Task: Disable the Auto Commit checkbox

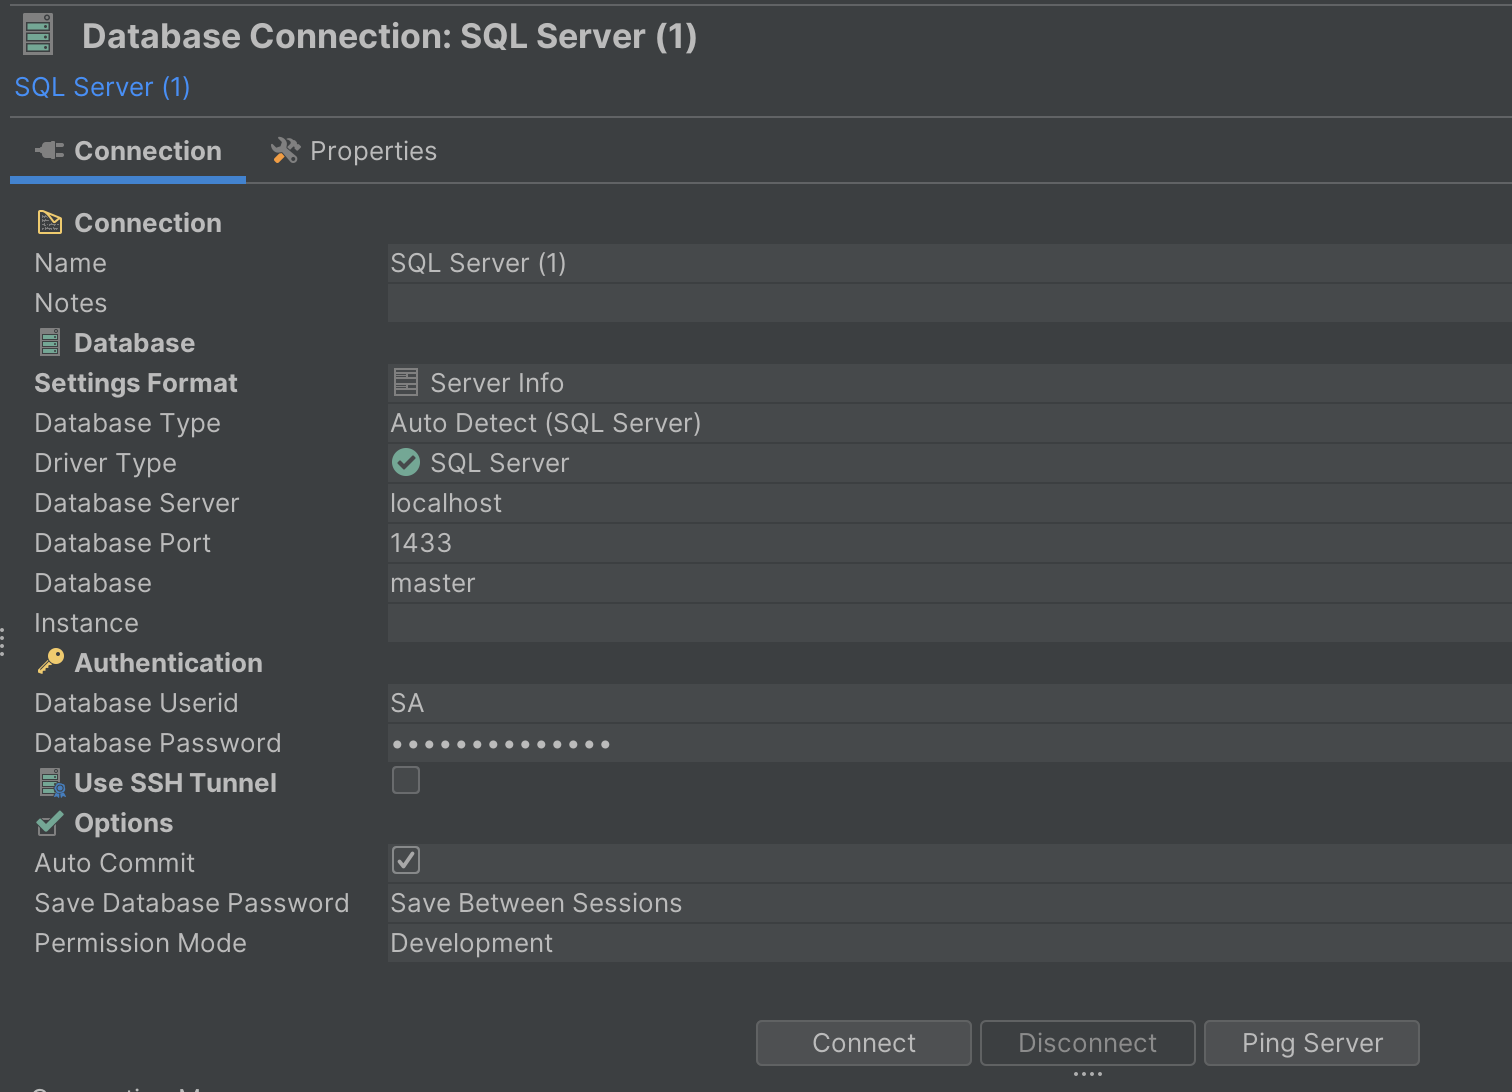Action: pyautogui.click(x=405, y=860)
